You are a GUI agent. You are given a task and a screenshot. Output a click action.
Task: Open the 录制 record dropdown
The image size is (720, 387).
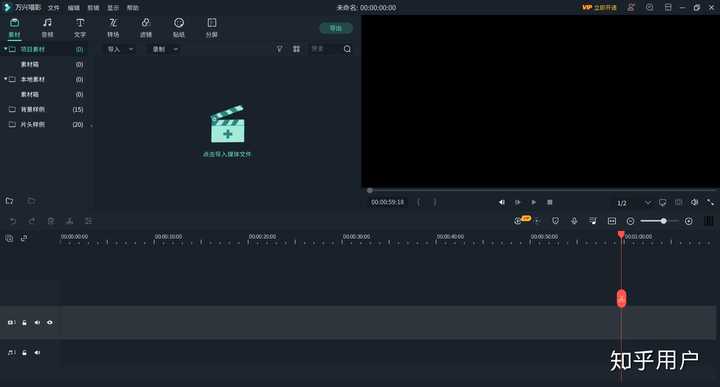pos(165,49)
